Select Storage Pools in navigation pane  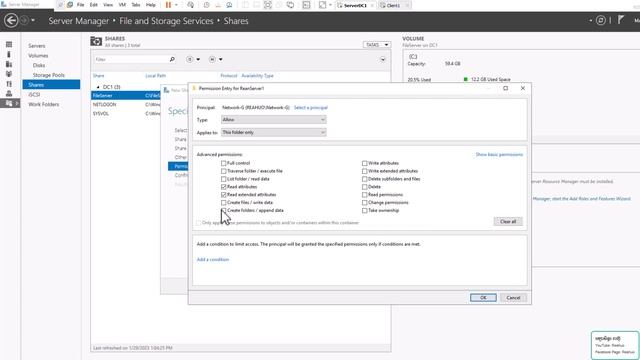pos(49,75)
